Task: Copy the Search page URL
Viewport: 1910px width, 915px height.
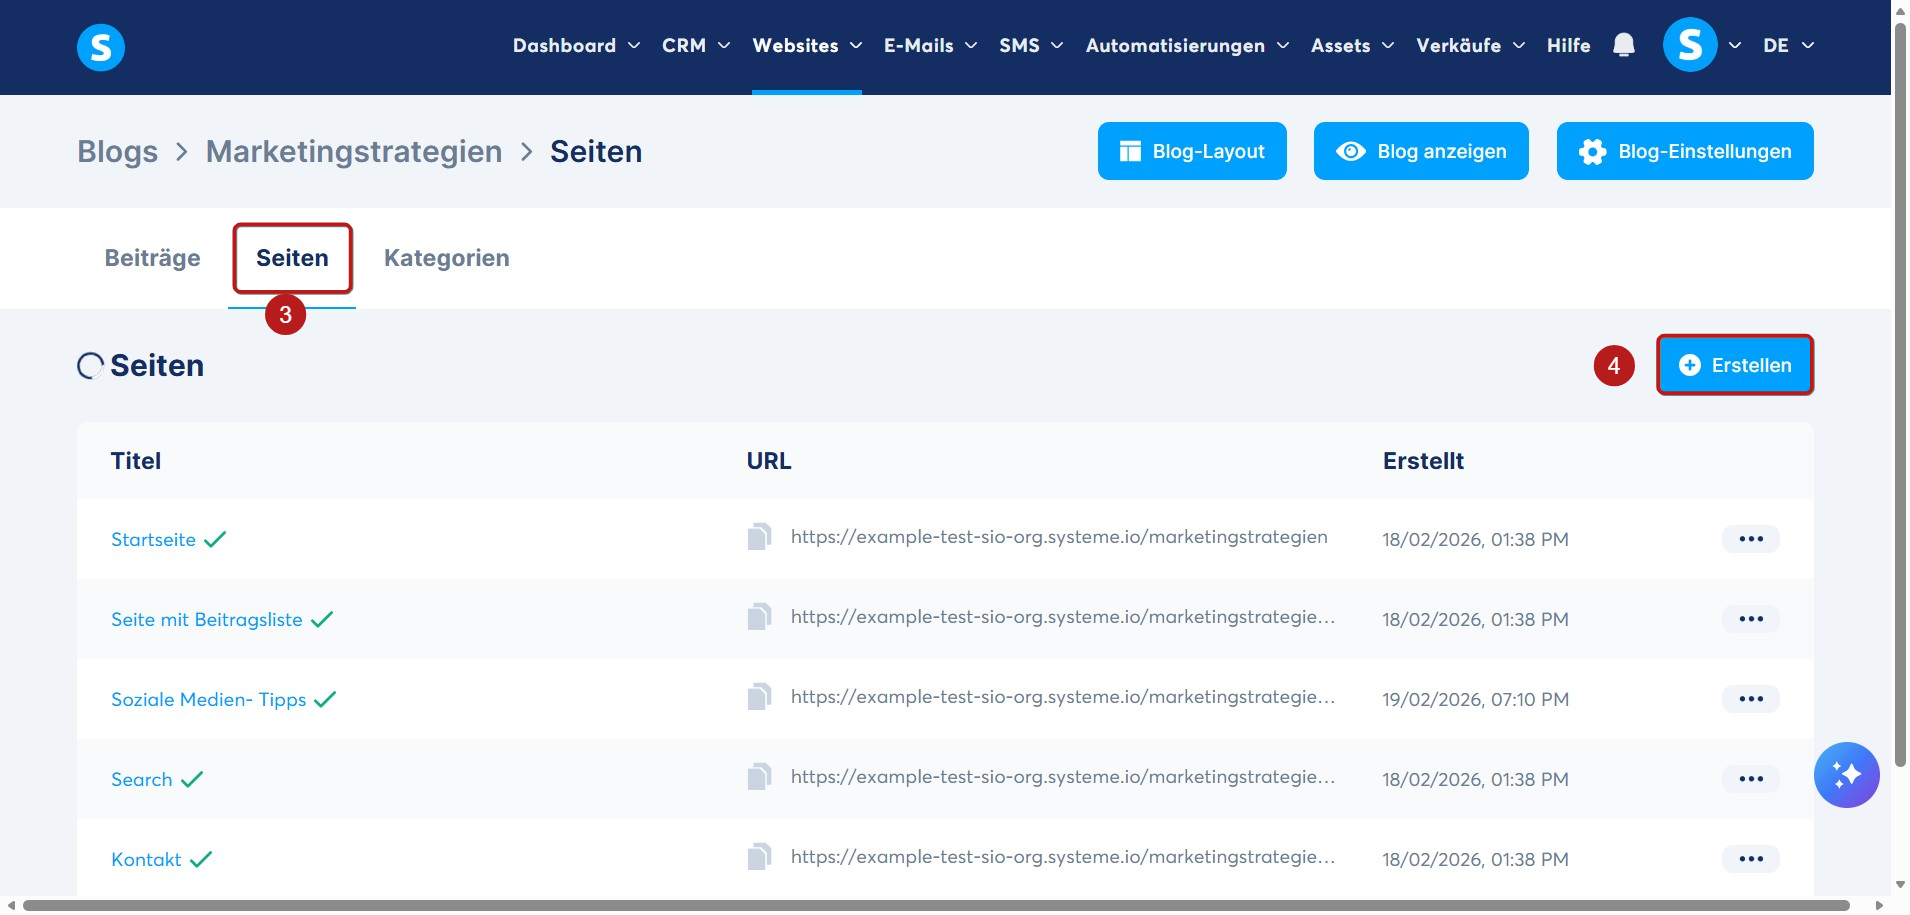Action: pos(759,777)
